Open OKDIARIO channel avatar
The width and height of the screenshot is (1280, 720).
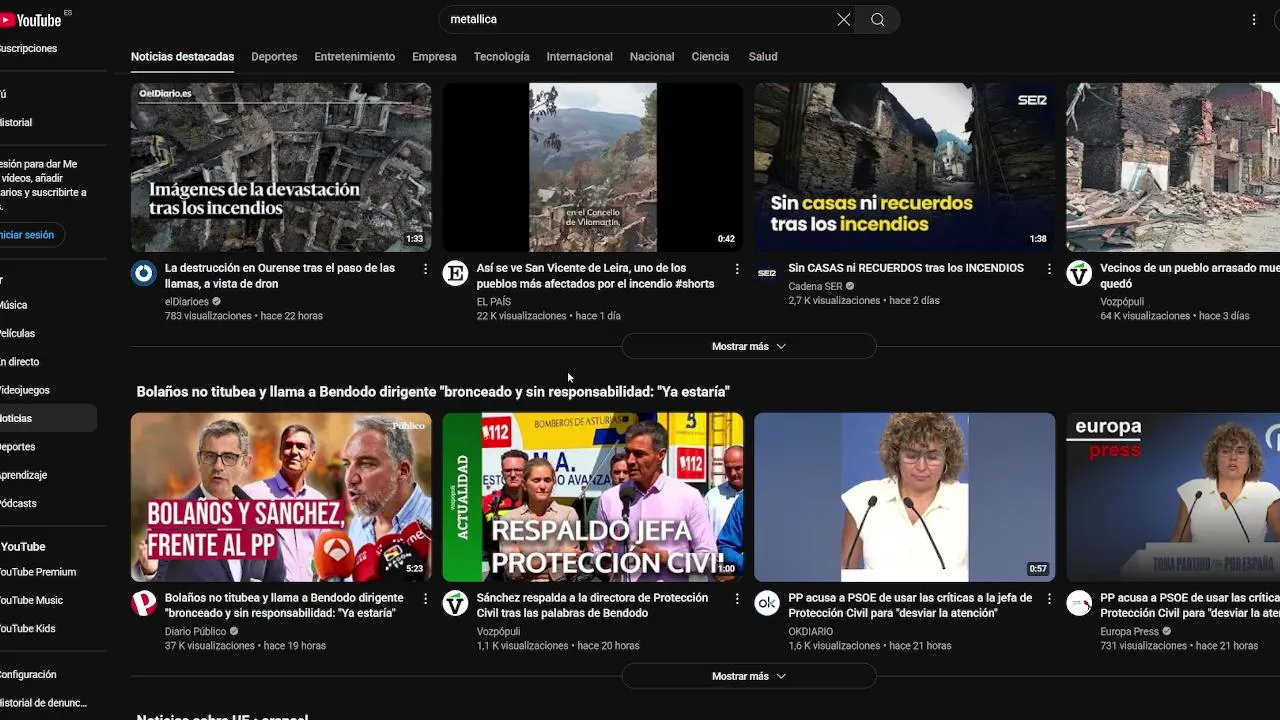[x=767, y=603]
